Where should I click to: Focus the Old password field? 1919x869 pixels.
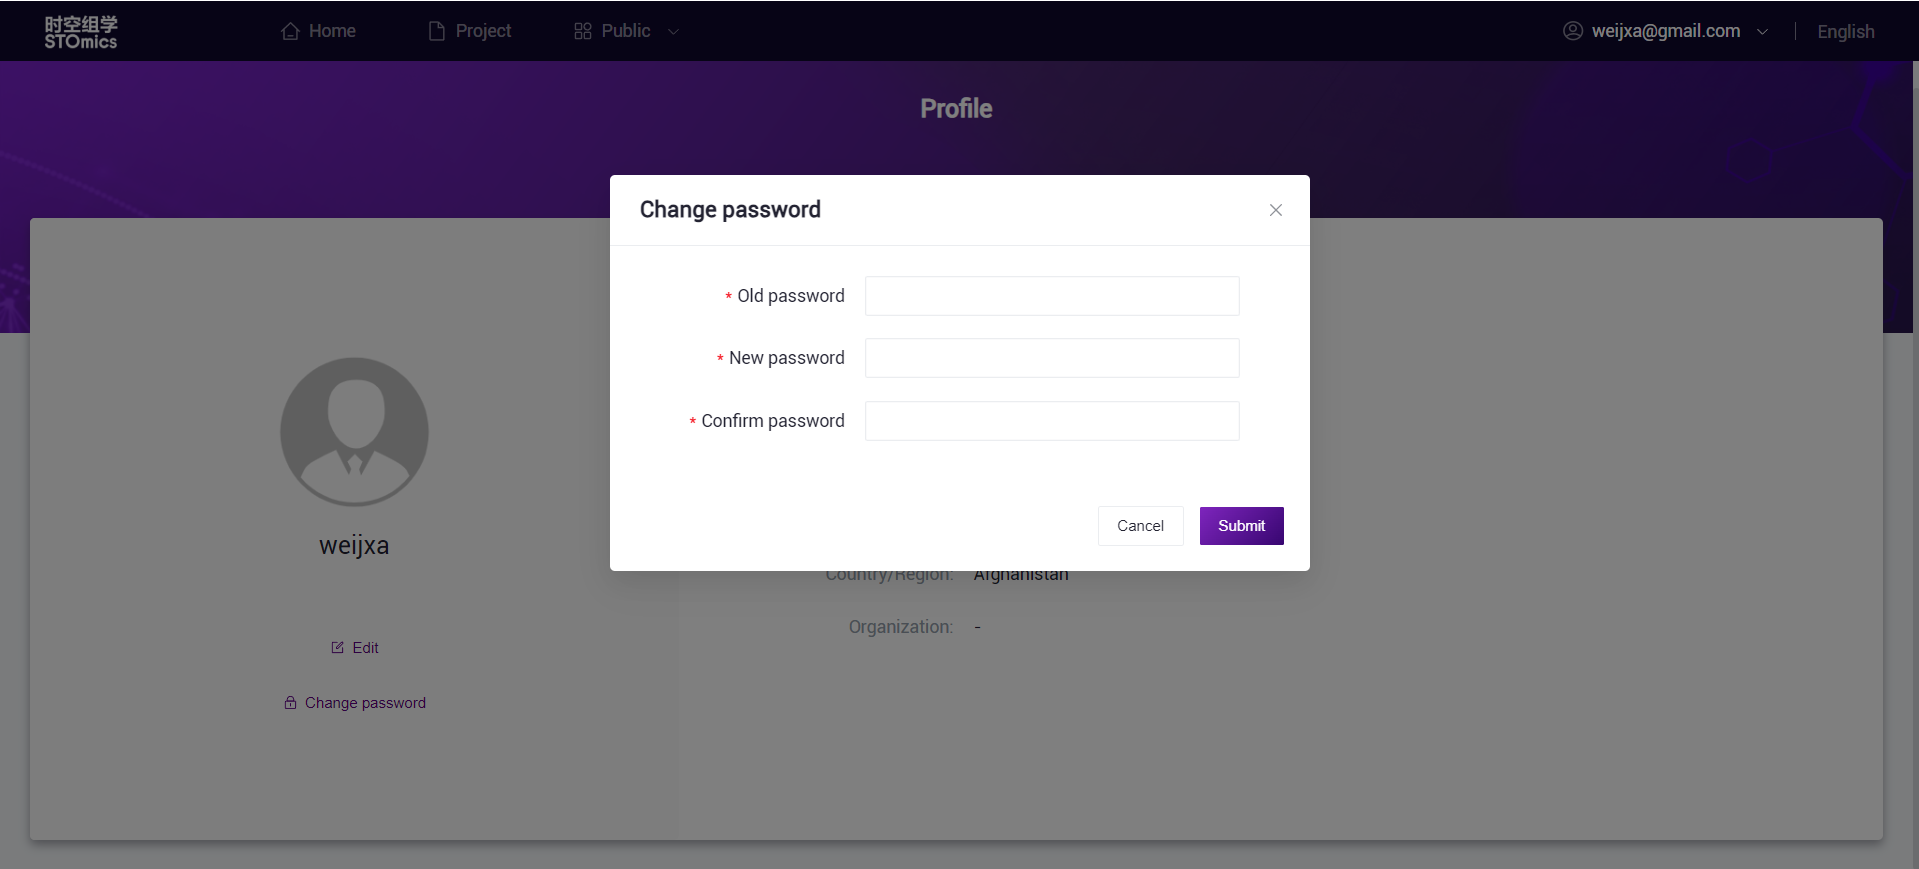click(x=1051, y=296)
